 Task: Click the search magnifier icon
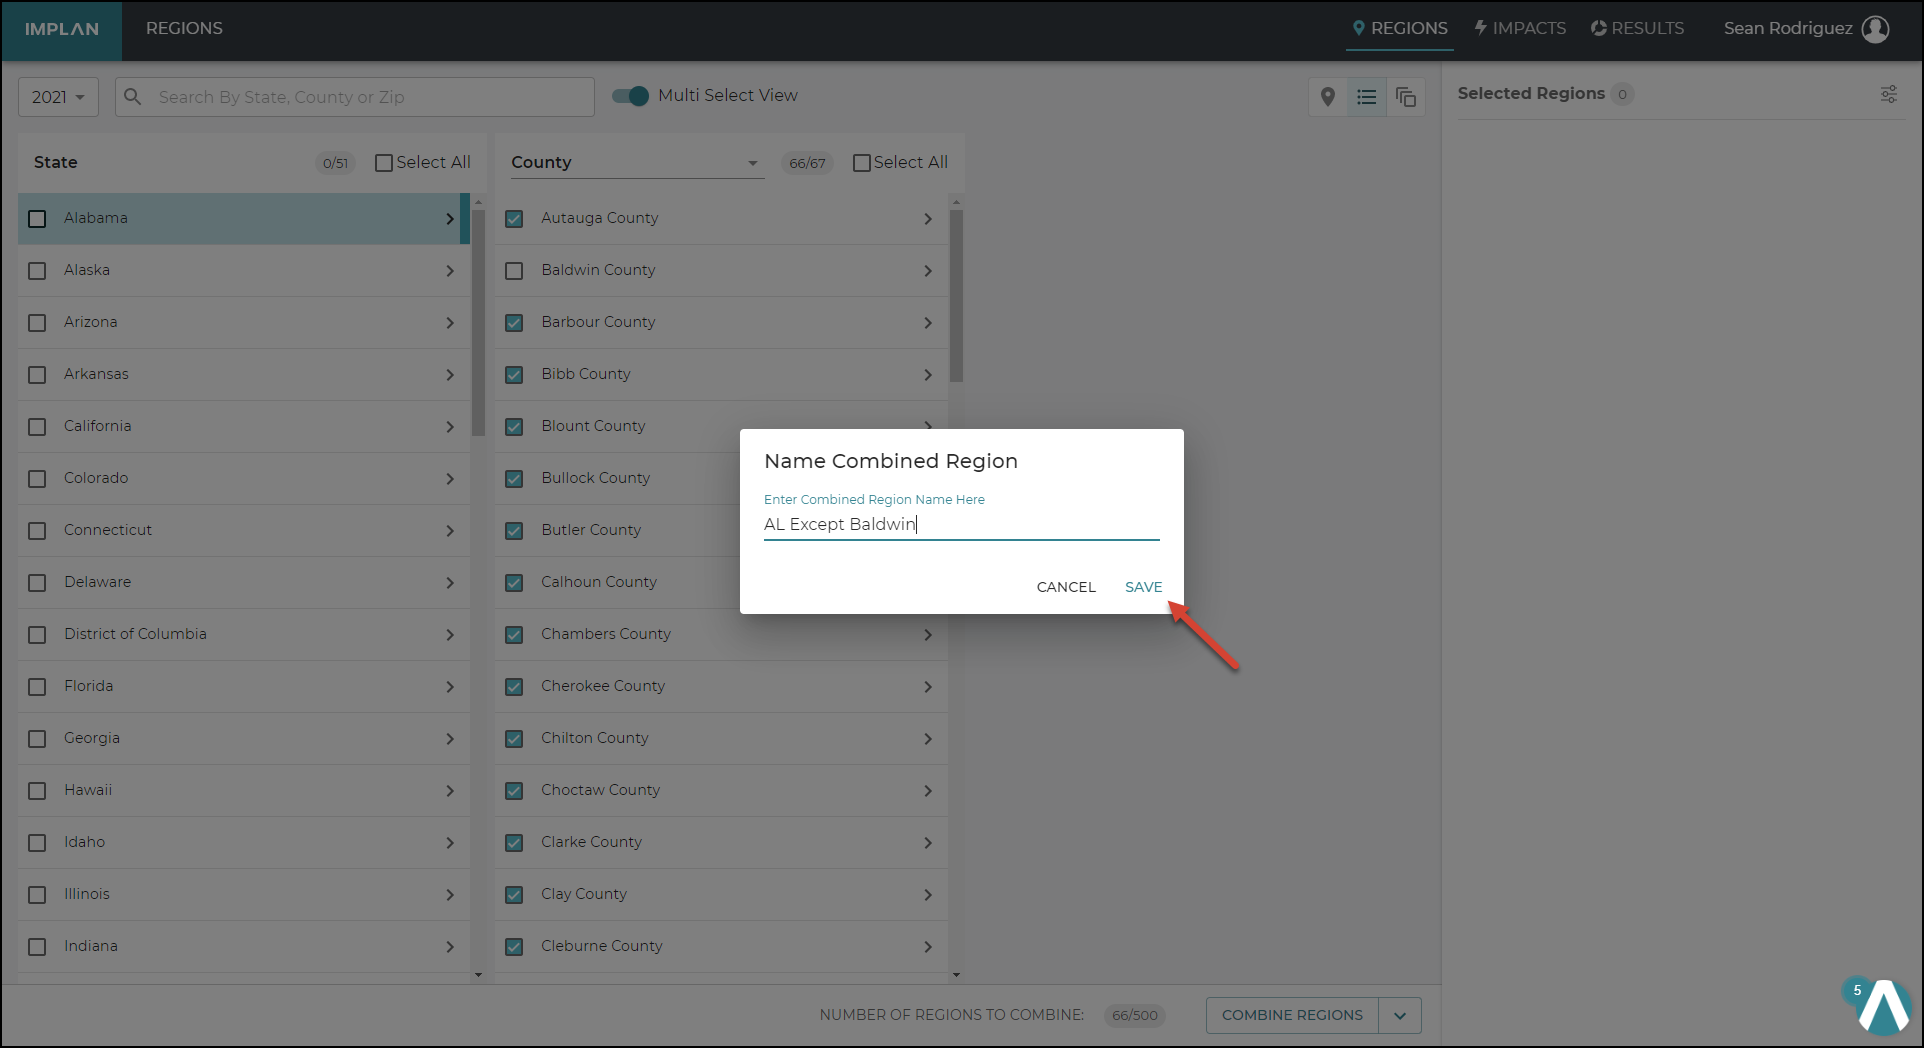[x=133, y=97]
